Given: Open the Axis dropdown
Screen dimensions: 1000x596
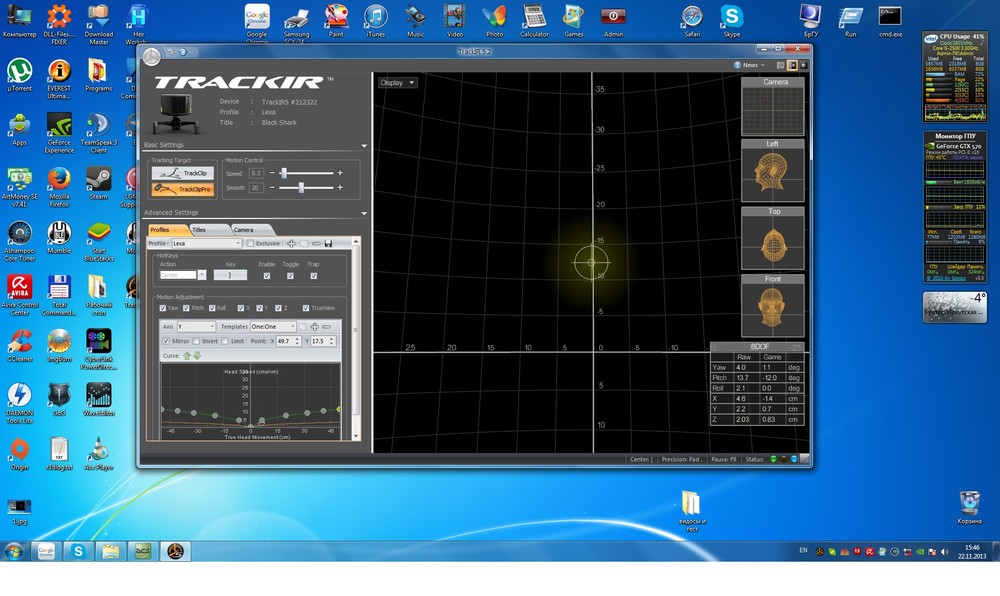Looking at the screenshot, I should coord(196,326).
